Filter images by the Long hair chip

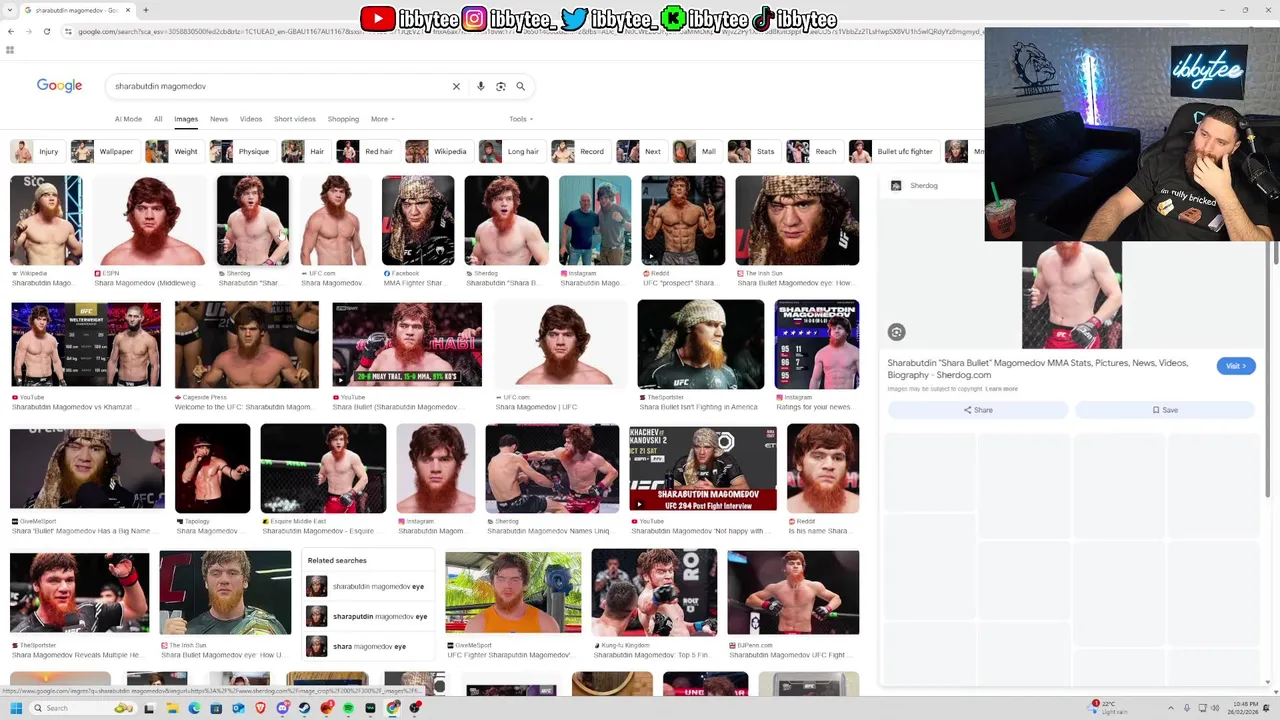click(510, 151)
